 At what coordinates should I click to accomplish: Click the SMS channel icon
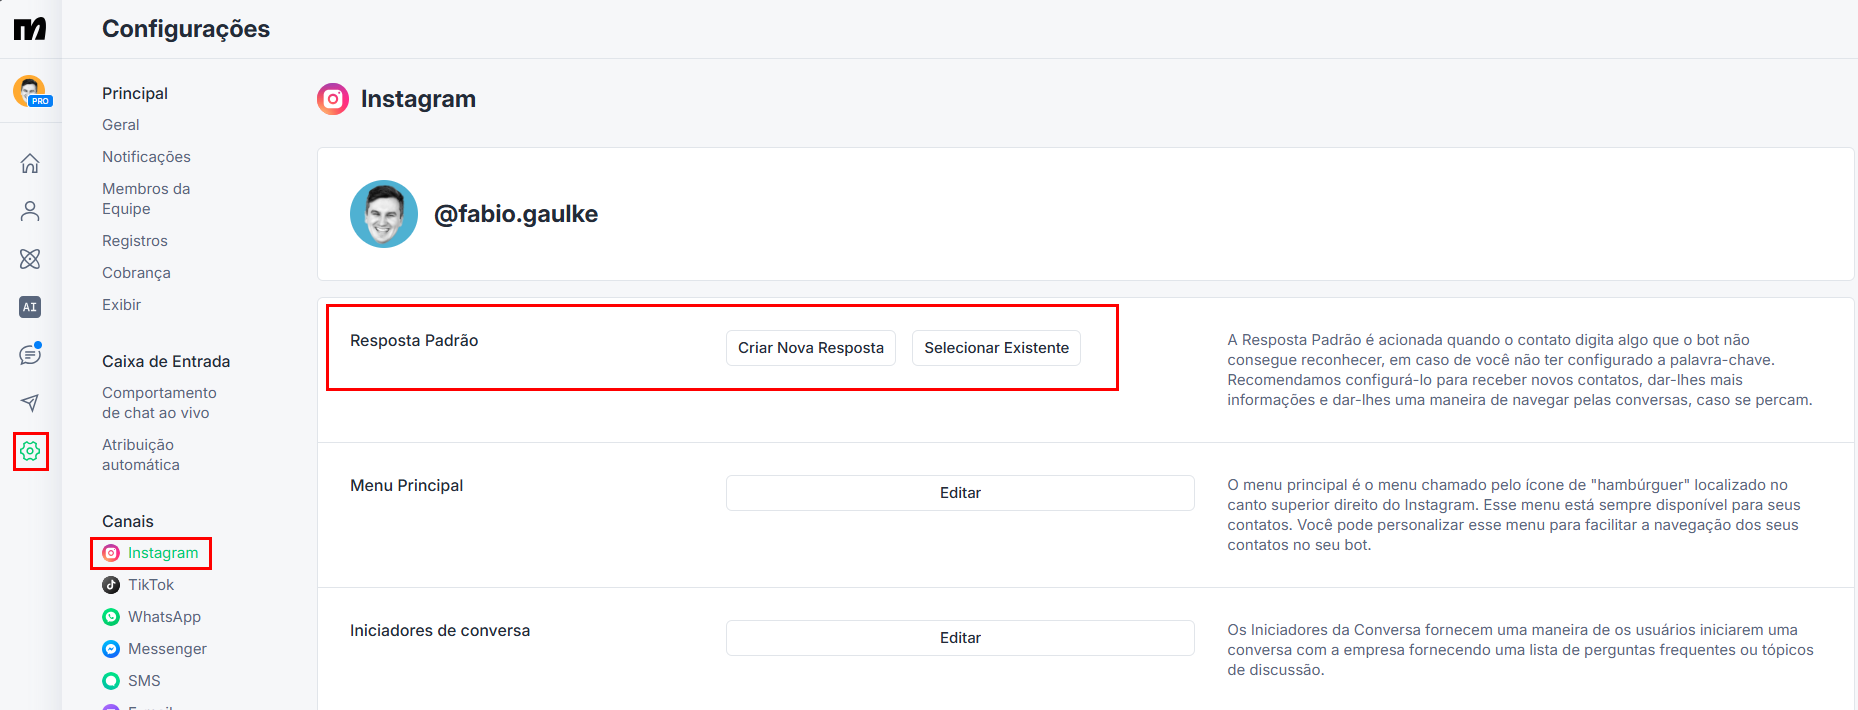click(x=111, y=681)
